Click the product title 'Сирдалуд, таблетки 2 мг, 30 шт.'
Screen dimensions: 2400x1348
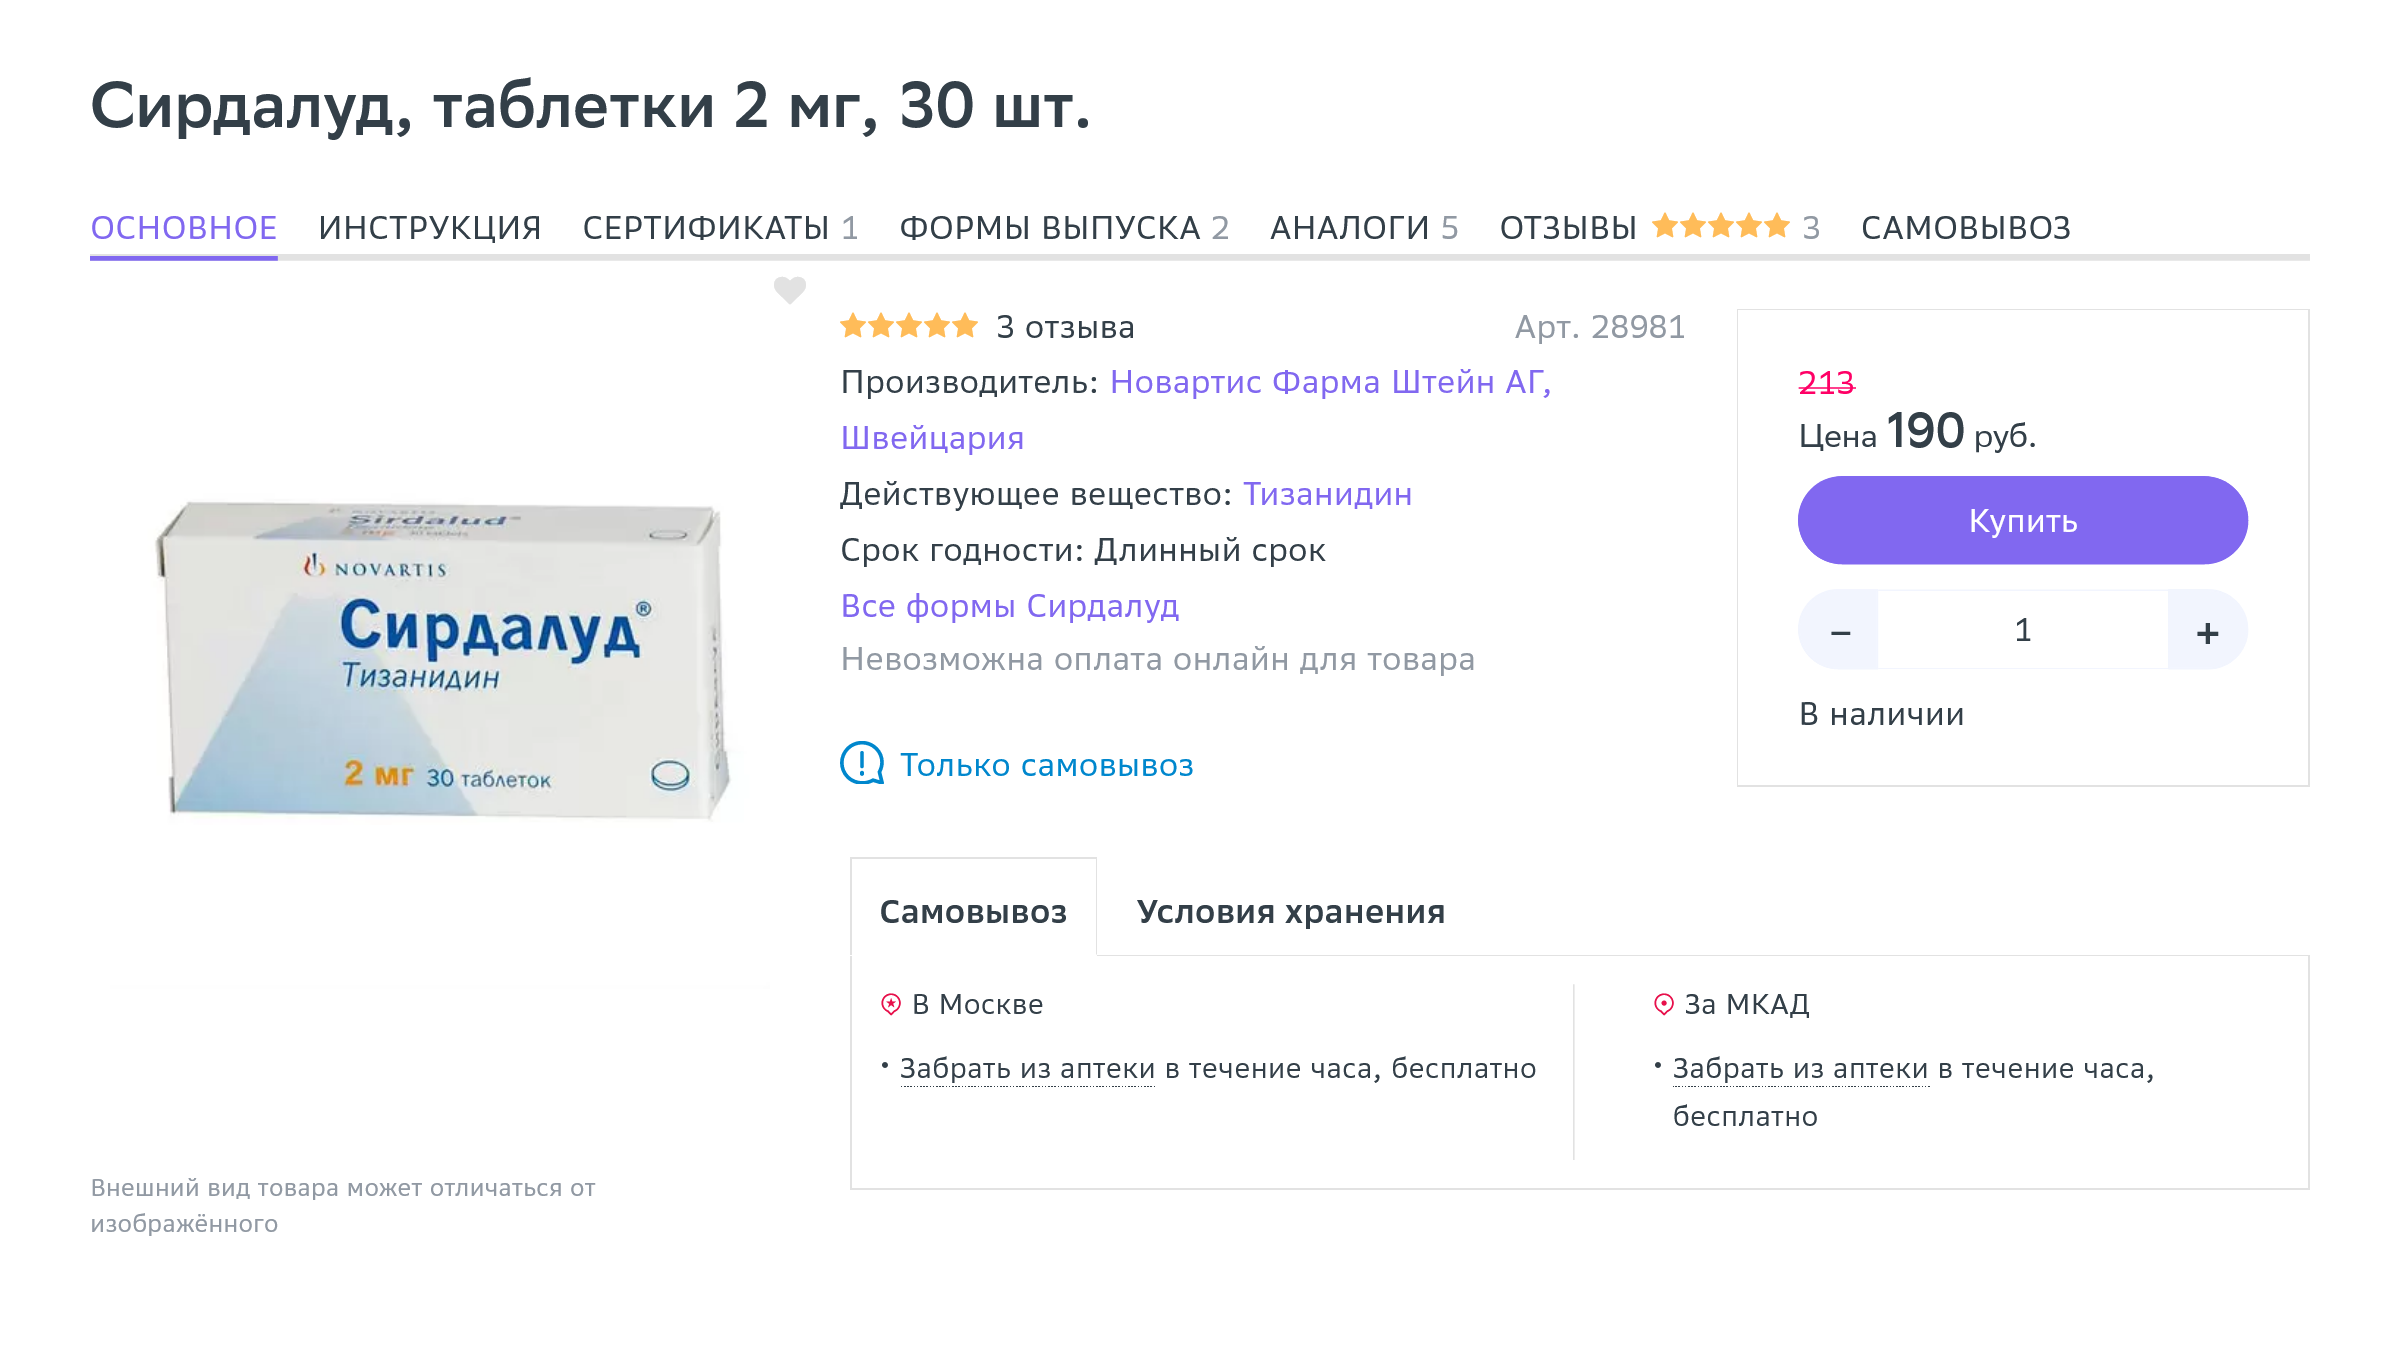(590, 106)
